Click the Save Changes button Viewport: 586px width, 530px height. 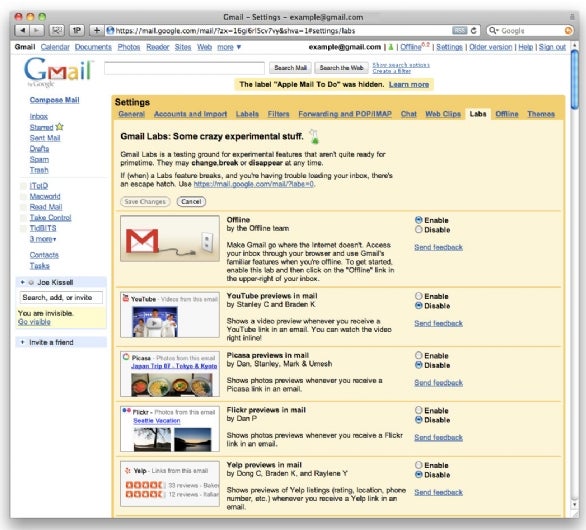[145, 202]
